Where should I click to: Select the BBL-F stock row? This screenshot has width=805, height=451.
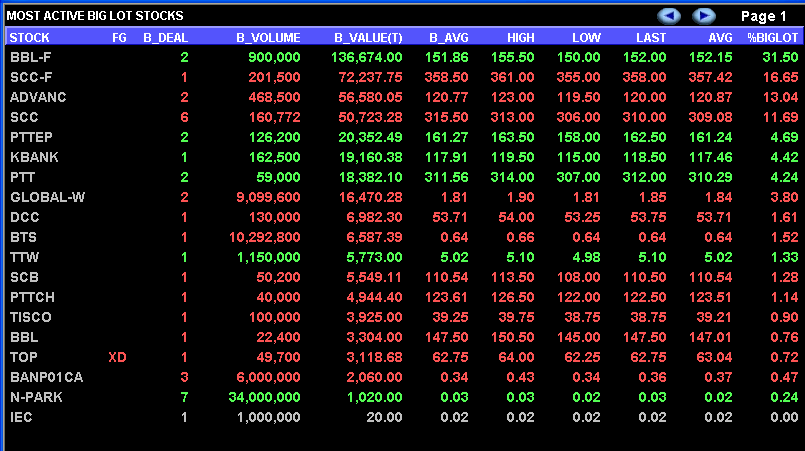[x=404, y=57]
